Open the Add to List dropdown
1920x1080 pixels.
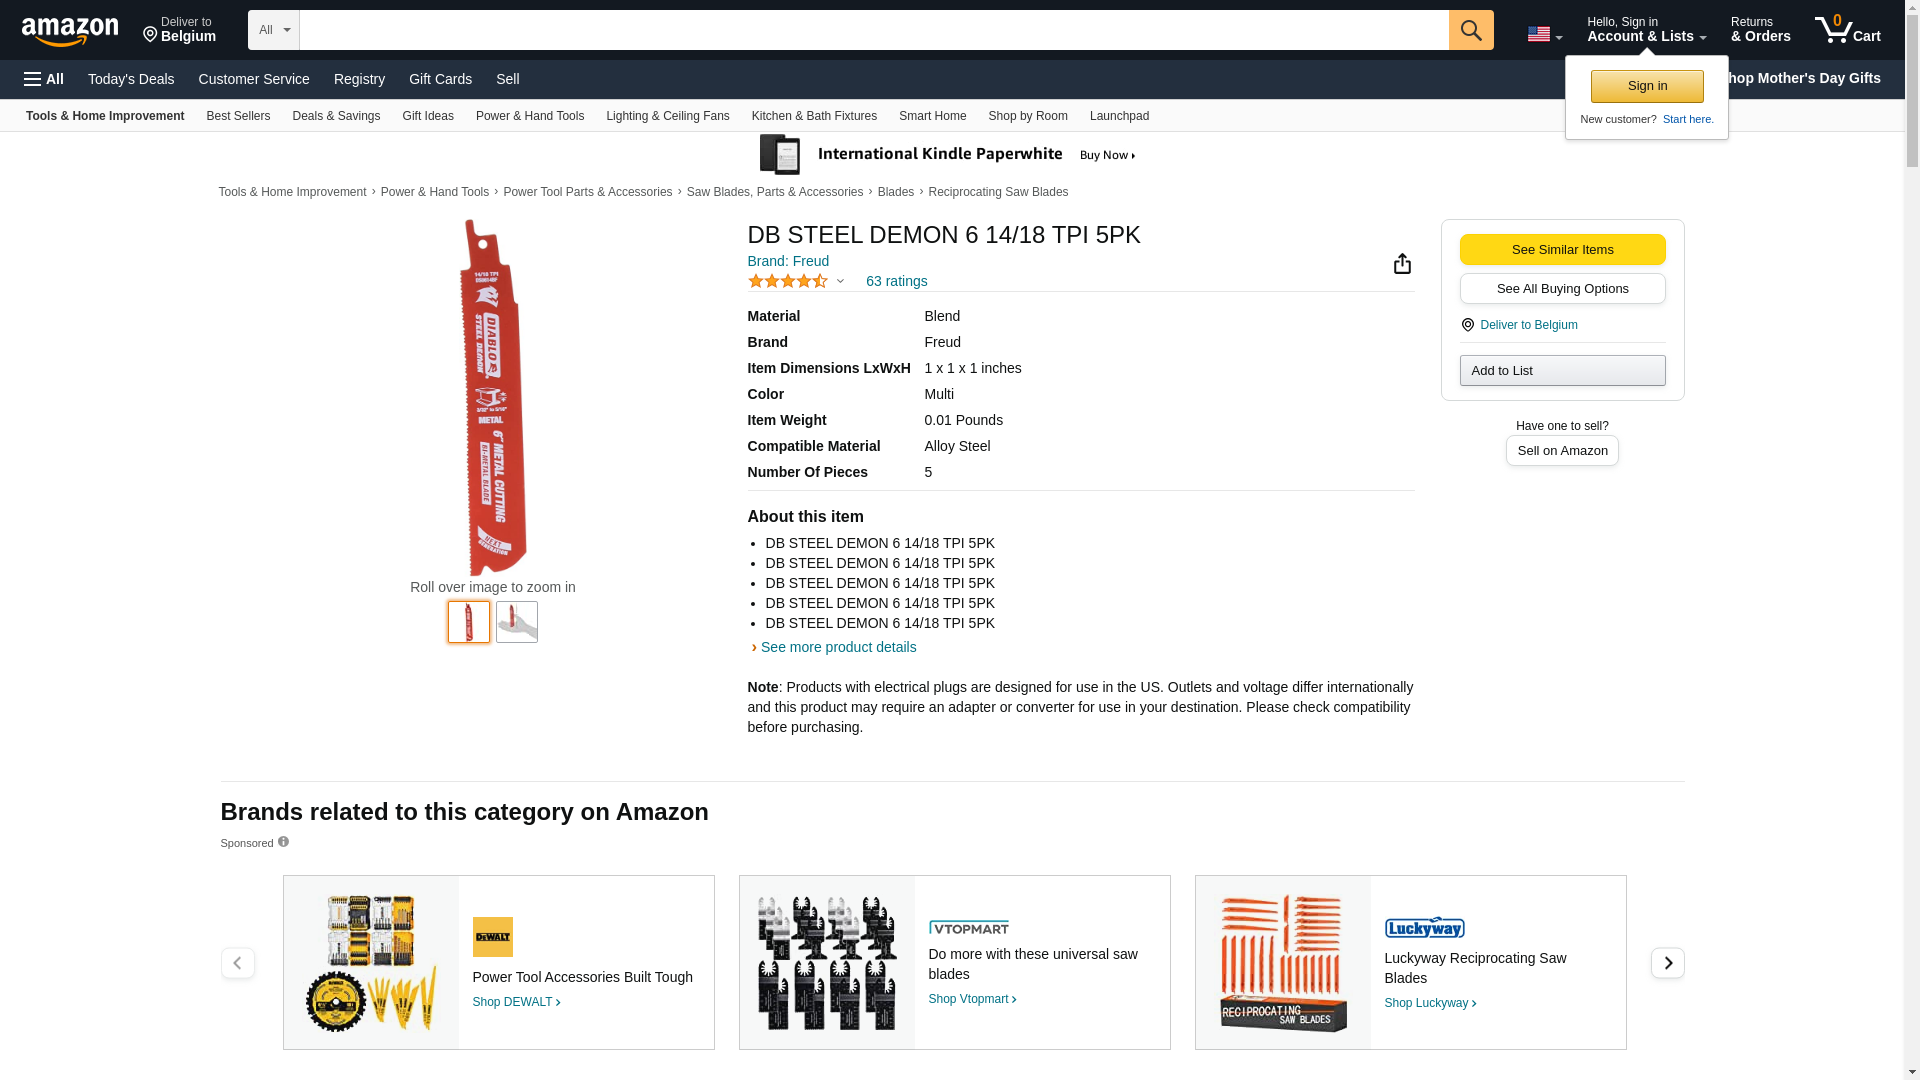1562,371
